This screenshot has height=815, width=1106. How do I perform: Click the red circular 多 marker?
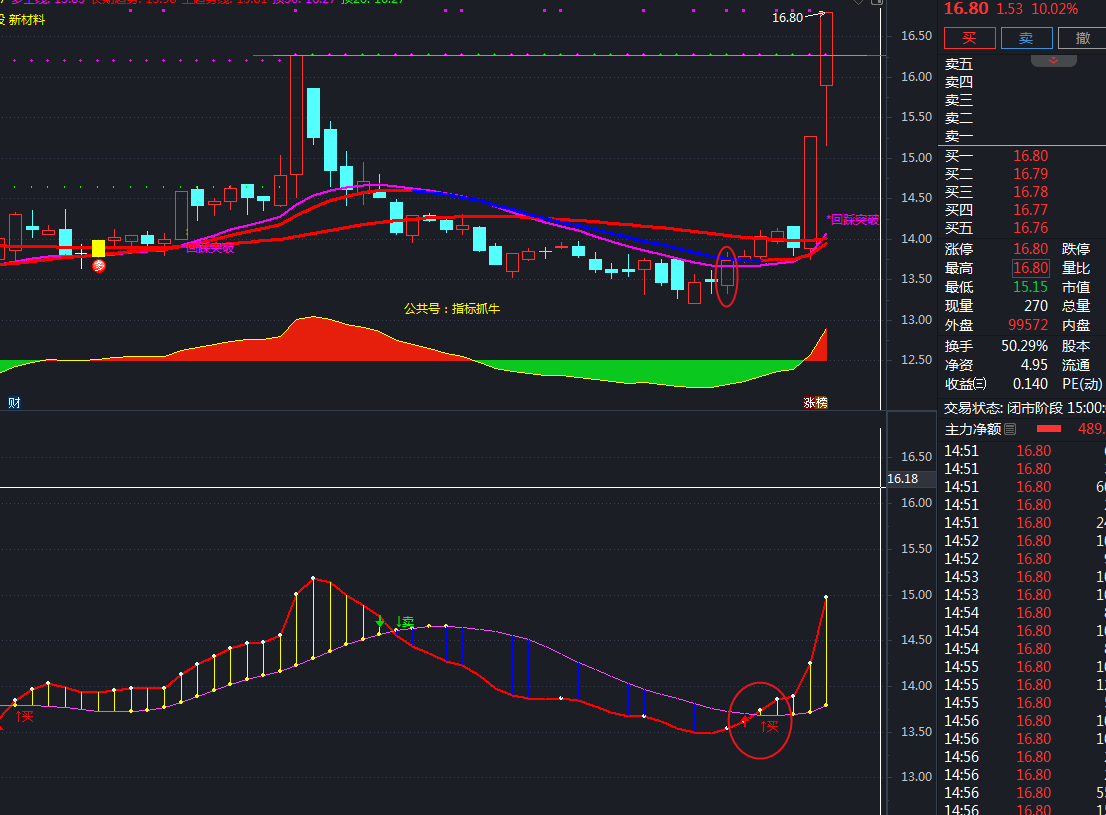pos(99,266)
